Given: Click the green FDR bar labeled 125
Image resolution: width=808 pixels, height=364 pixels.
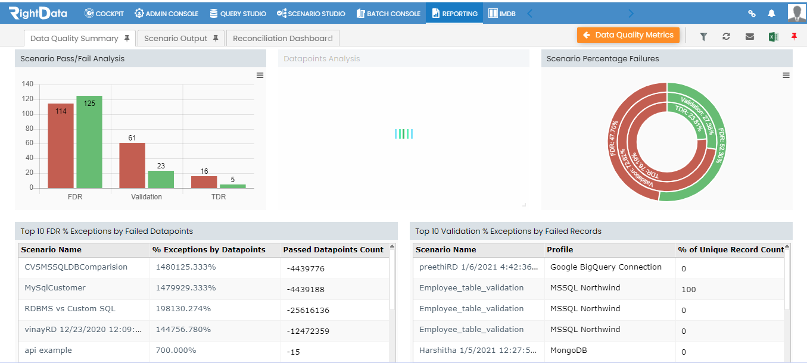Looking at the screenshot, I should tap(89, 142).
